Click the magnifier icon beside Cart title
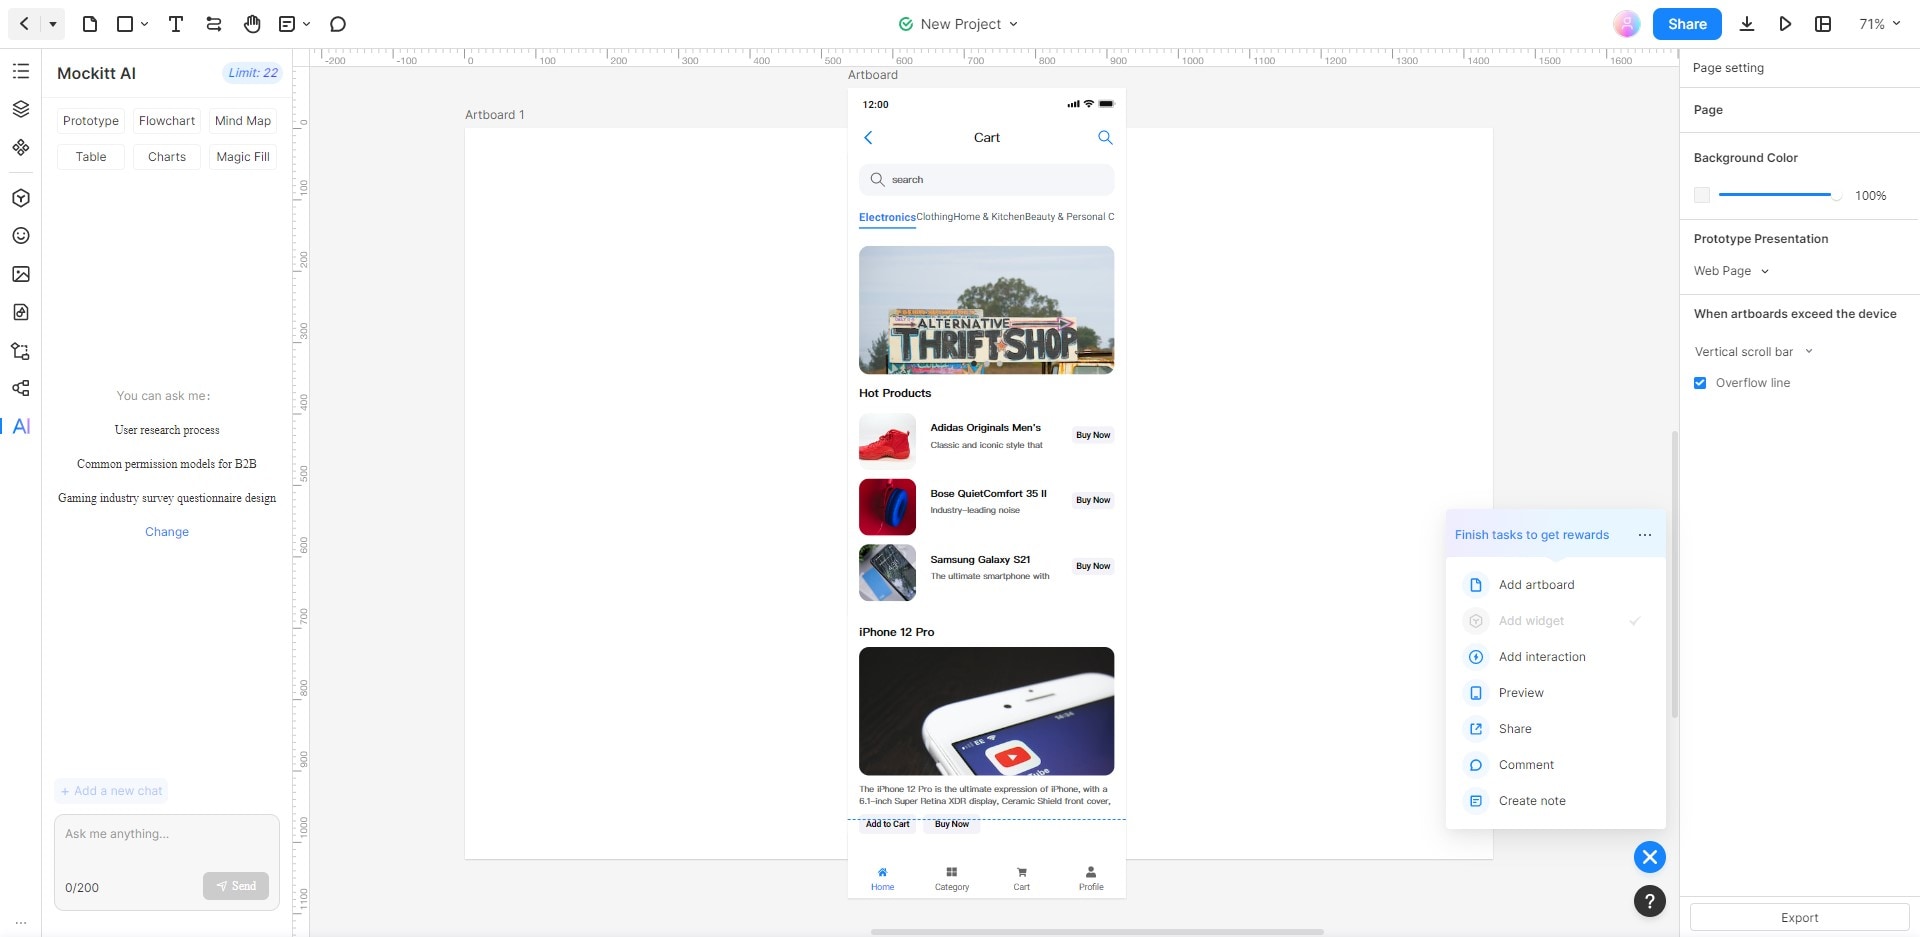The width and height of the screenshot is (1920, 937). pyautogui.click(x=1105, y=138)
